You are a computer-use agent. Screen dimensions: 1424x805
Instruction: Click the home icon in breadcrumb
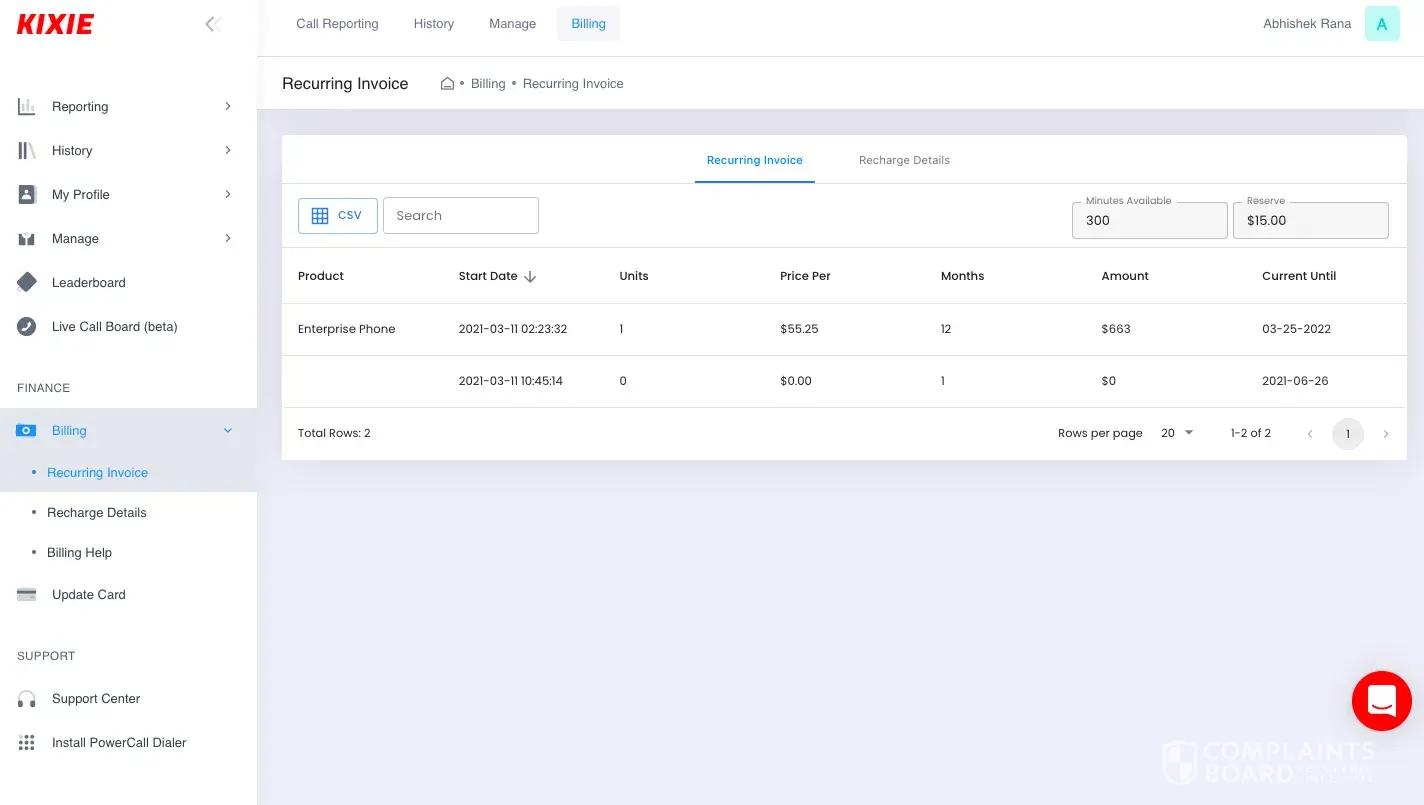coord(448,84)
